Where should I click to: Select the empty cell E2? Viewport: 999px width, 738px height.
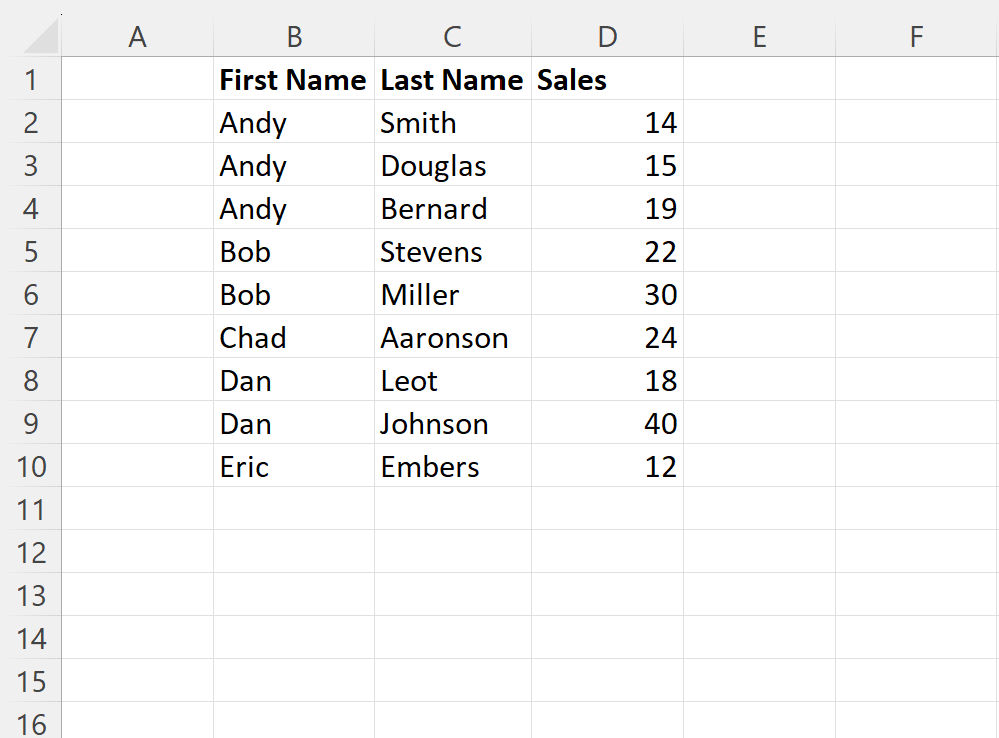pyautogui.click(x=758, y=122)
